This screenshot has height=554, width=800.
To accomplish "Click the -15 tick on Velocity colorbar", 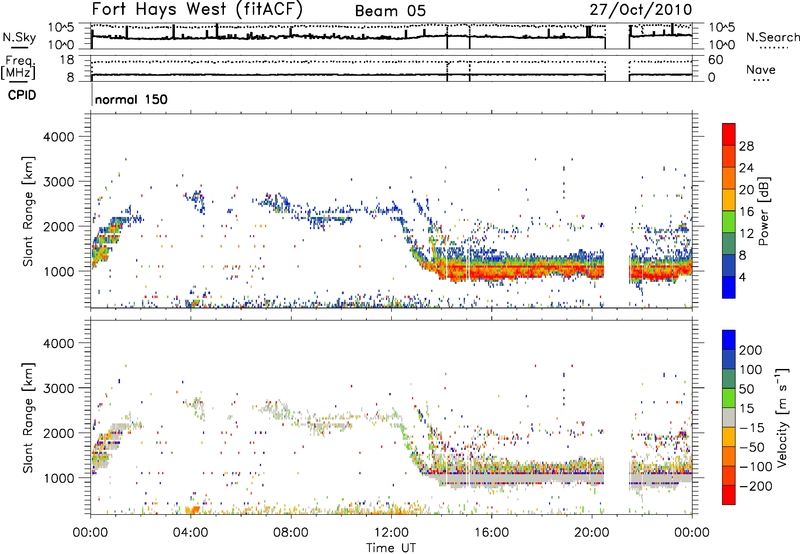I will pyautogui.click(x=751, y=428).
